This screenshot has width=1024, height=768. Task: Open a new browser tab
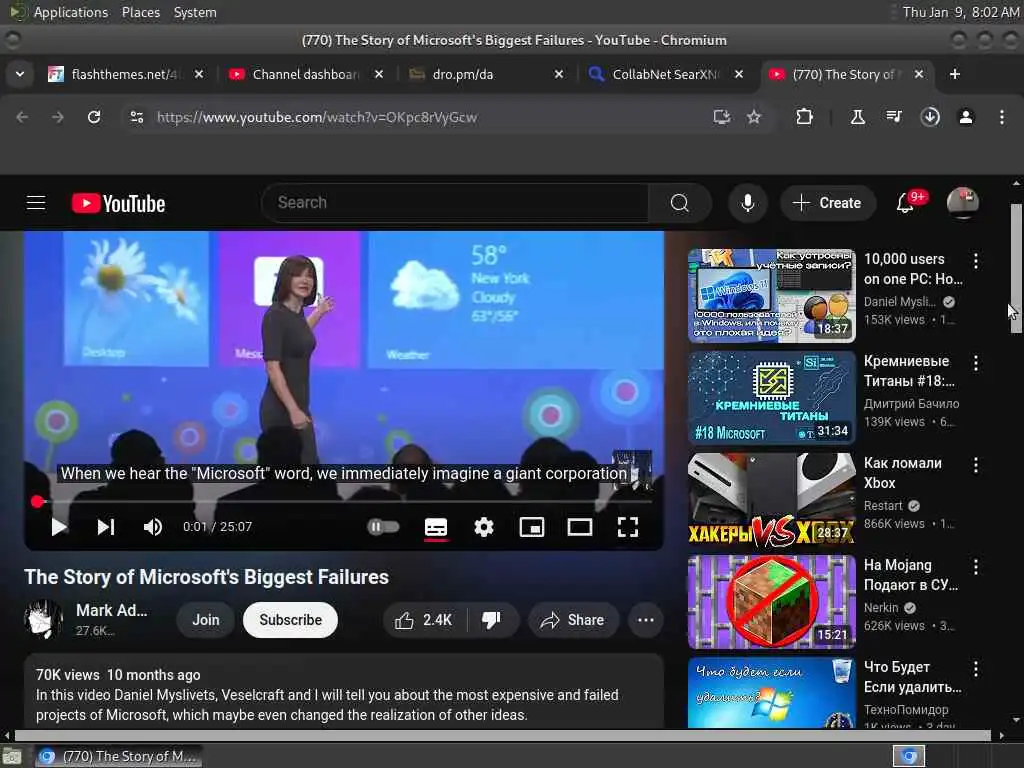955,74
